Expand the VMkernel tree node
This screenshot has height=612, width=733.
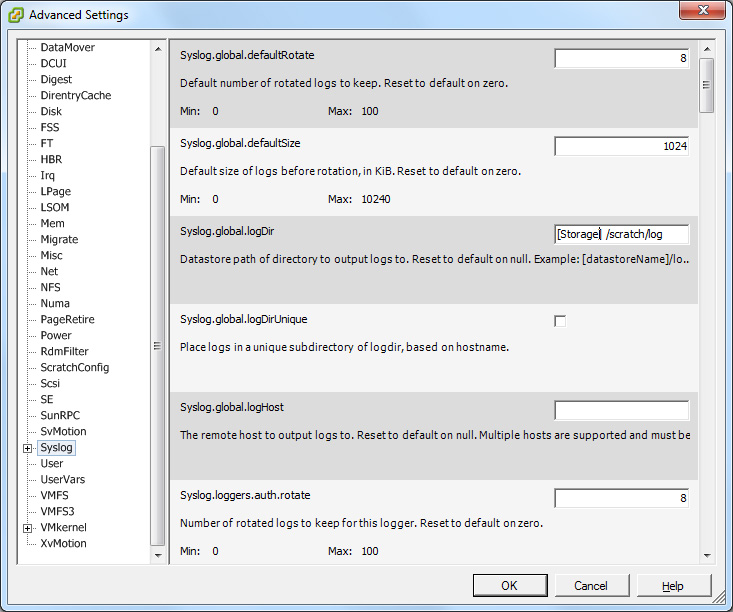(28, 528)
